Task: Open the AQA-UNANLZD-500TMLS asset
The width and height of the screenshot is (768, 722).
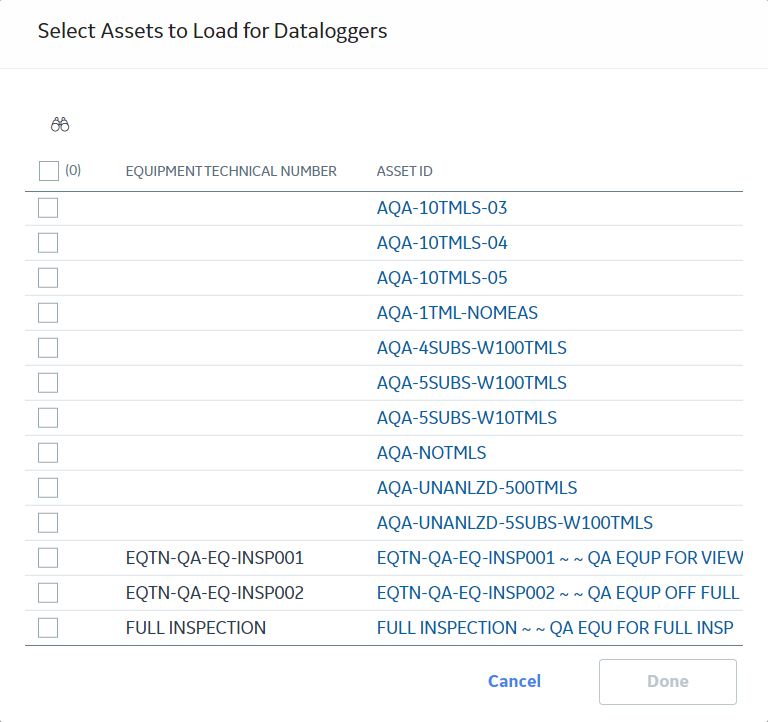Action: [x=477, y=488]
